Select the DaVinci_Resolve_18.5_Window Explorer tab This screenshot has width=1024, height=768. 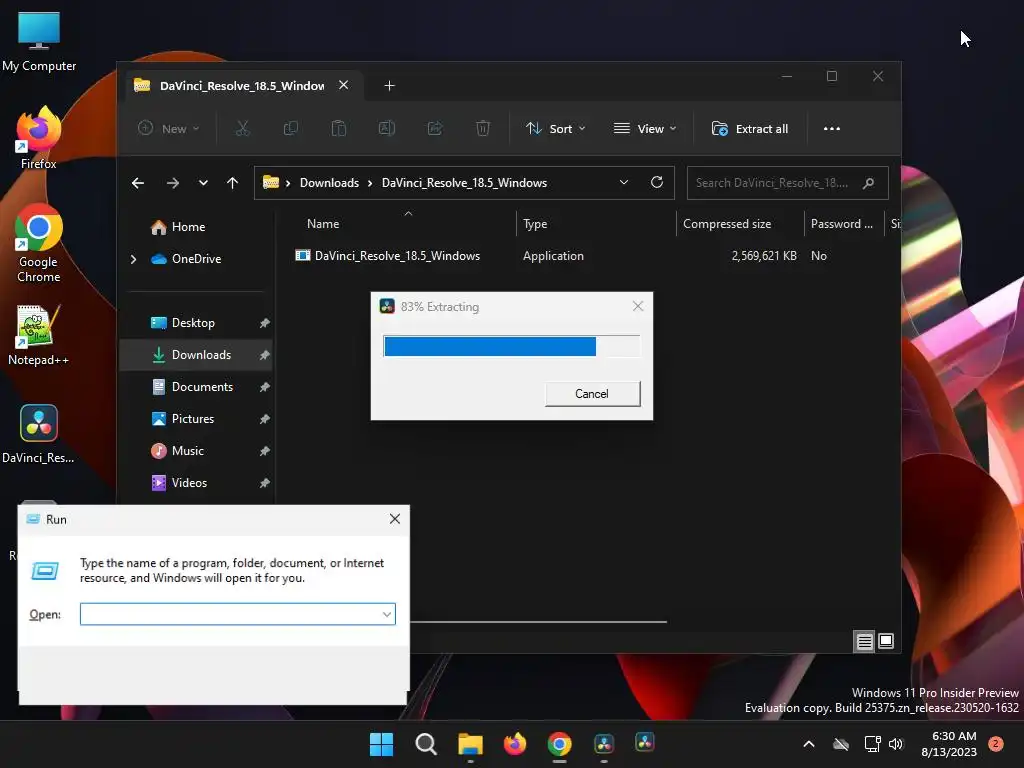coord(242,86)
